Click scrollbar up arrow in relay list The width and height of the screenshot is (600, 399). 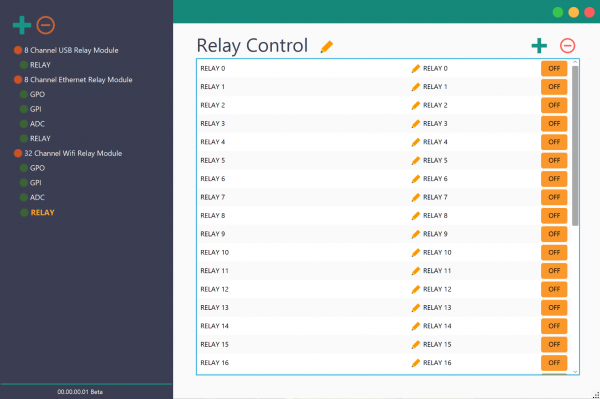point(575,62)
